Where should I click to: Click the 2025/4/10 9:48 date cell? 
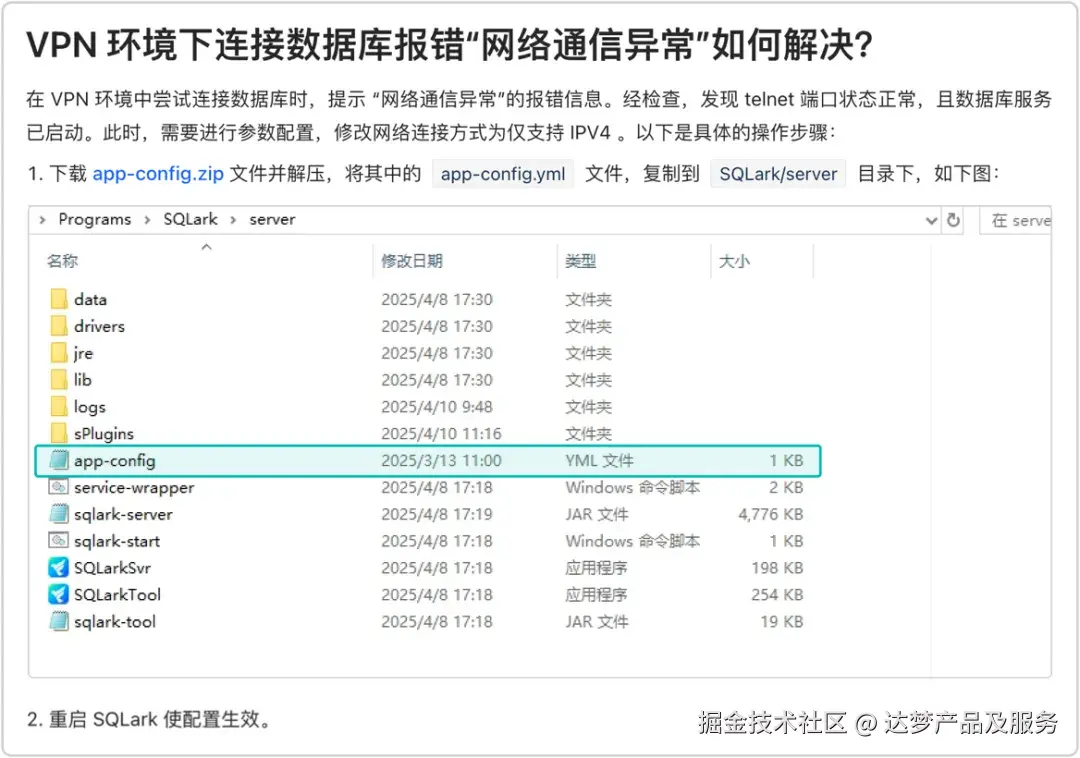click(437, 407)
